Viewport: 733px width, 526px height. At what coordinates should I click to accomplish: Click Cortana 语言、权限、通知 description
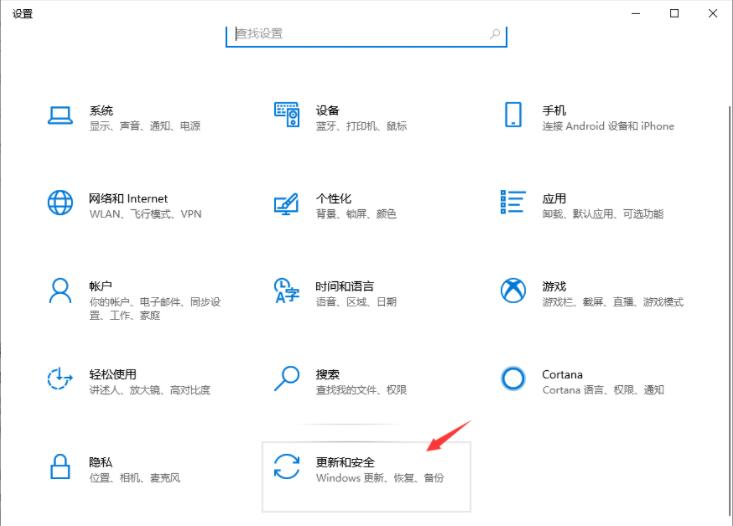click(603, 389)
